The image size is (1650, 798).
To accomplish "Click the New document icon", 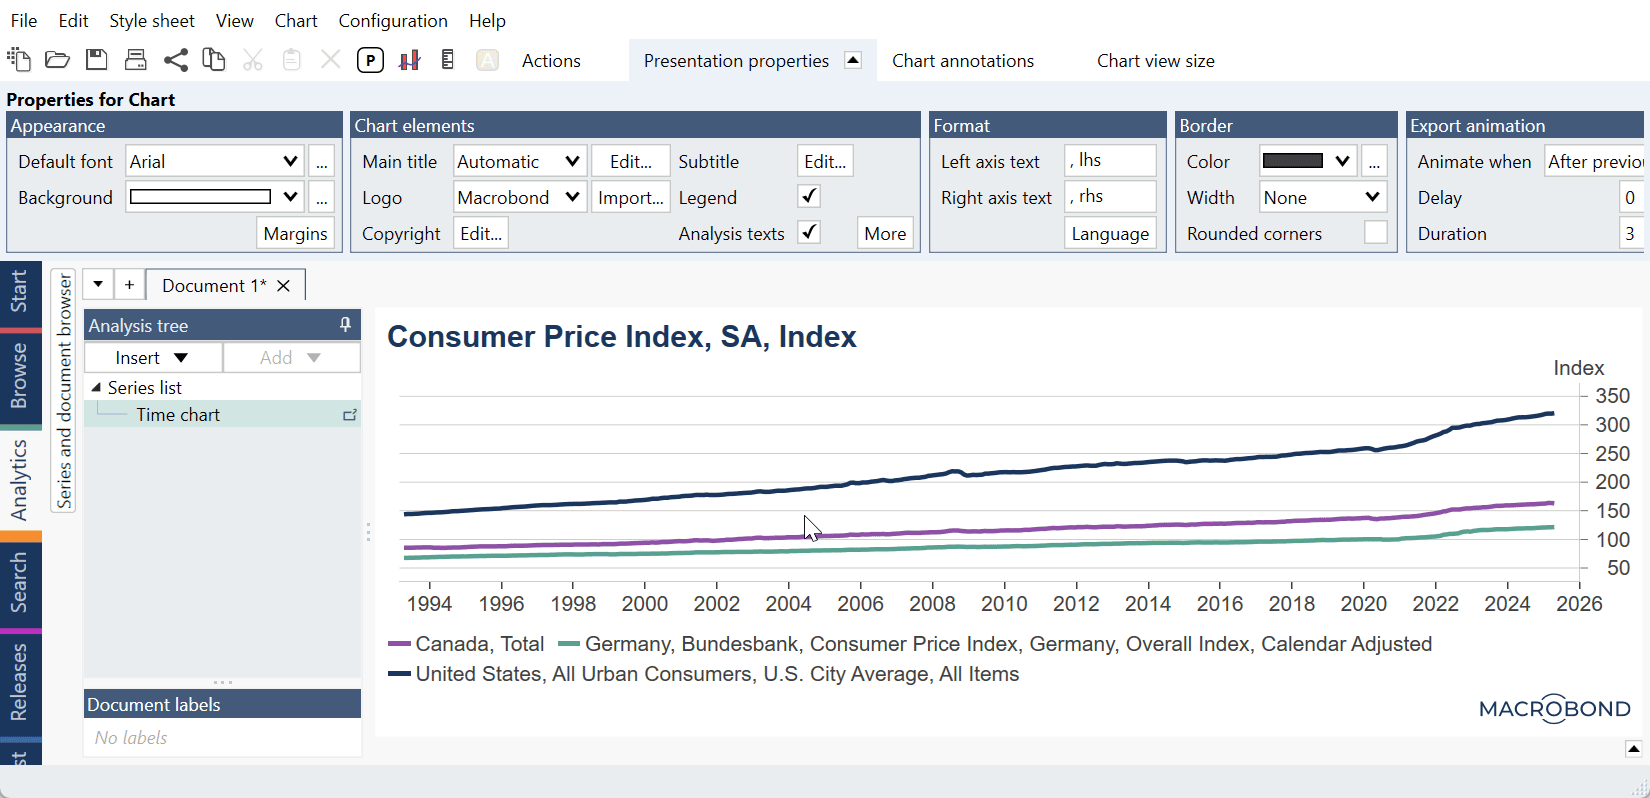I will (x=18, y=60).
